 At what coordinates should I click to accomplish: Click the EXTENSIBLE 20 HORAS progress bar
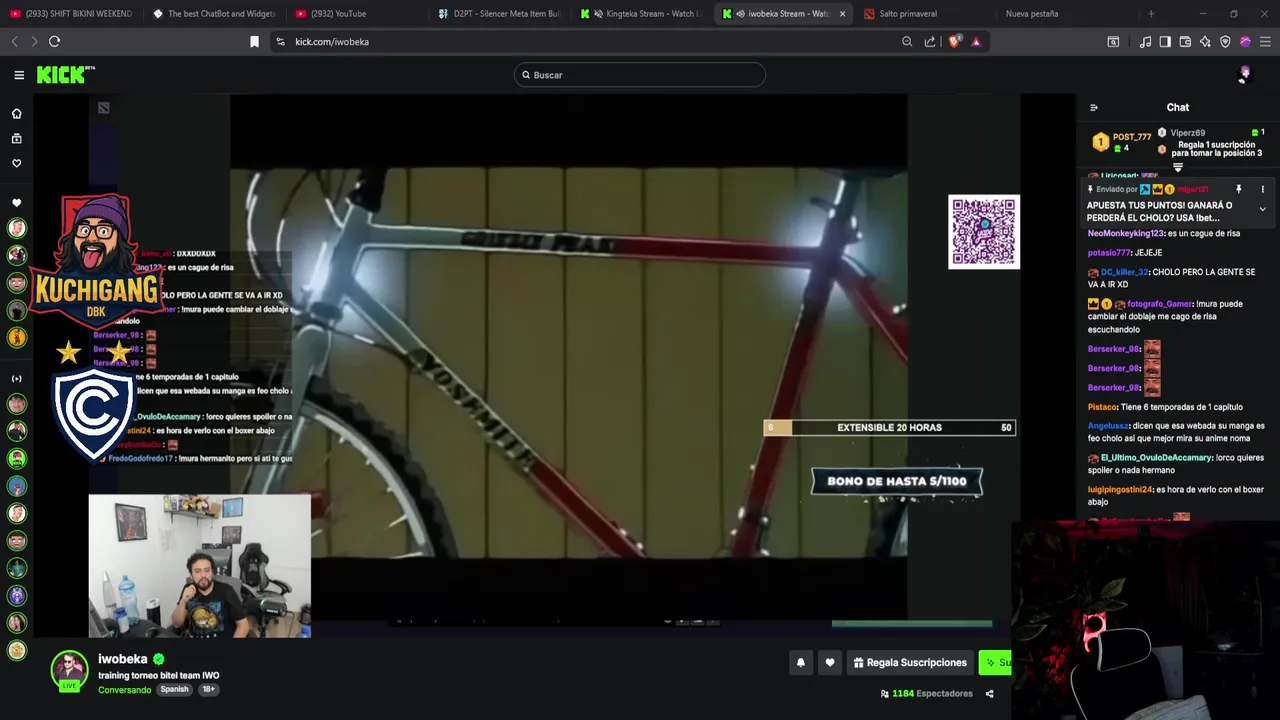pyautogui.click(x=890, y=428)
